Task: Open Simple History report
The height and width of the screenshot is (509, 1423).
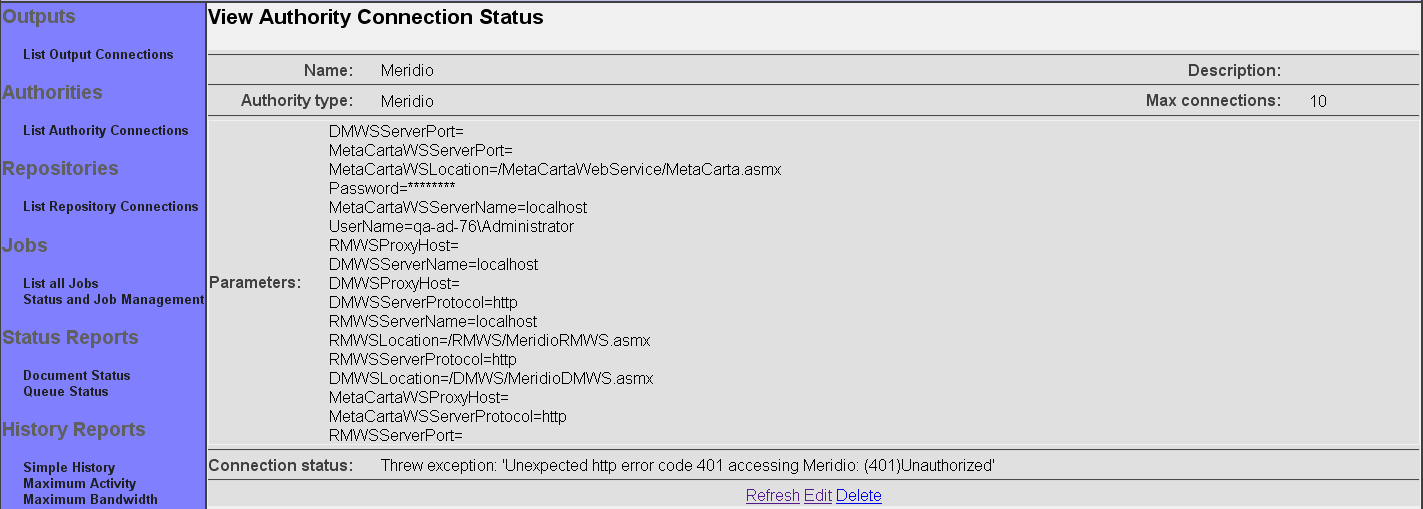Action: (68, 468)
